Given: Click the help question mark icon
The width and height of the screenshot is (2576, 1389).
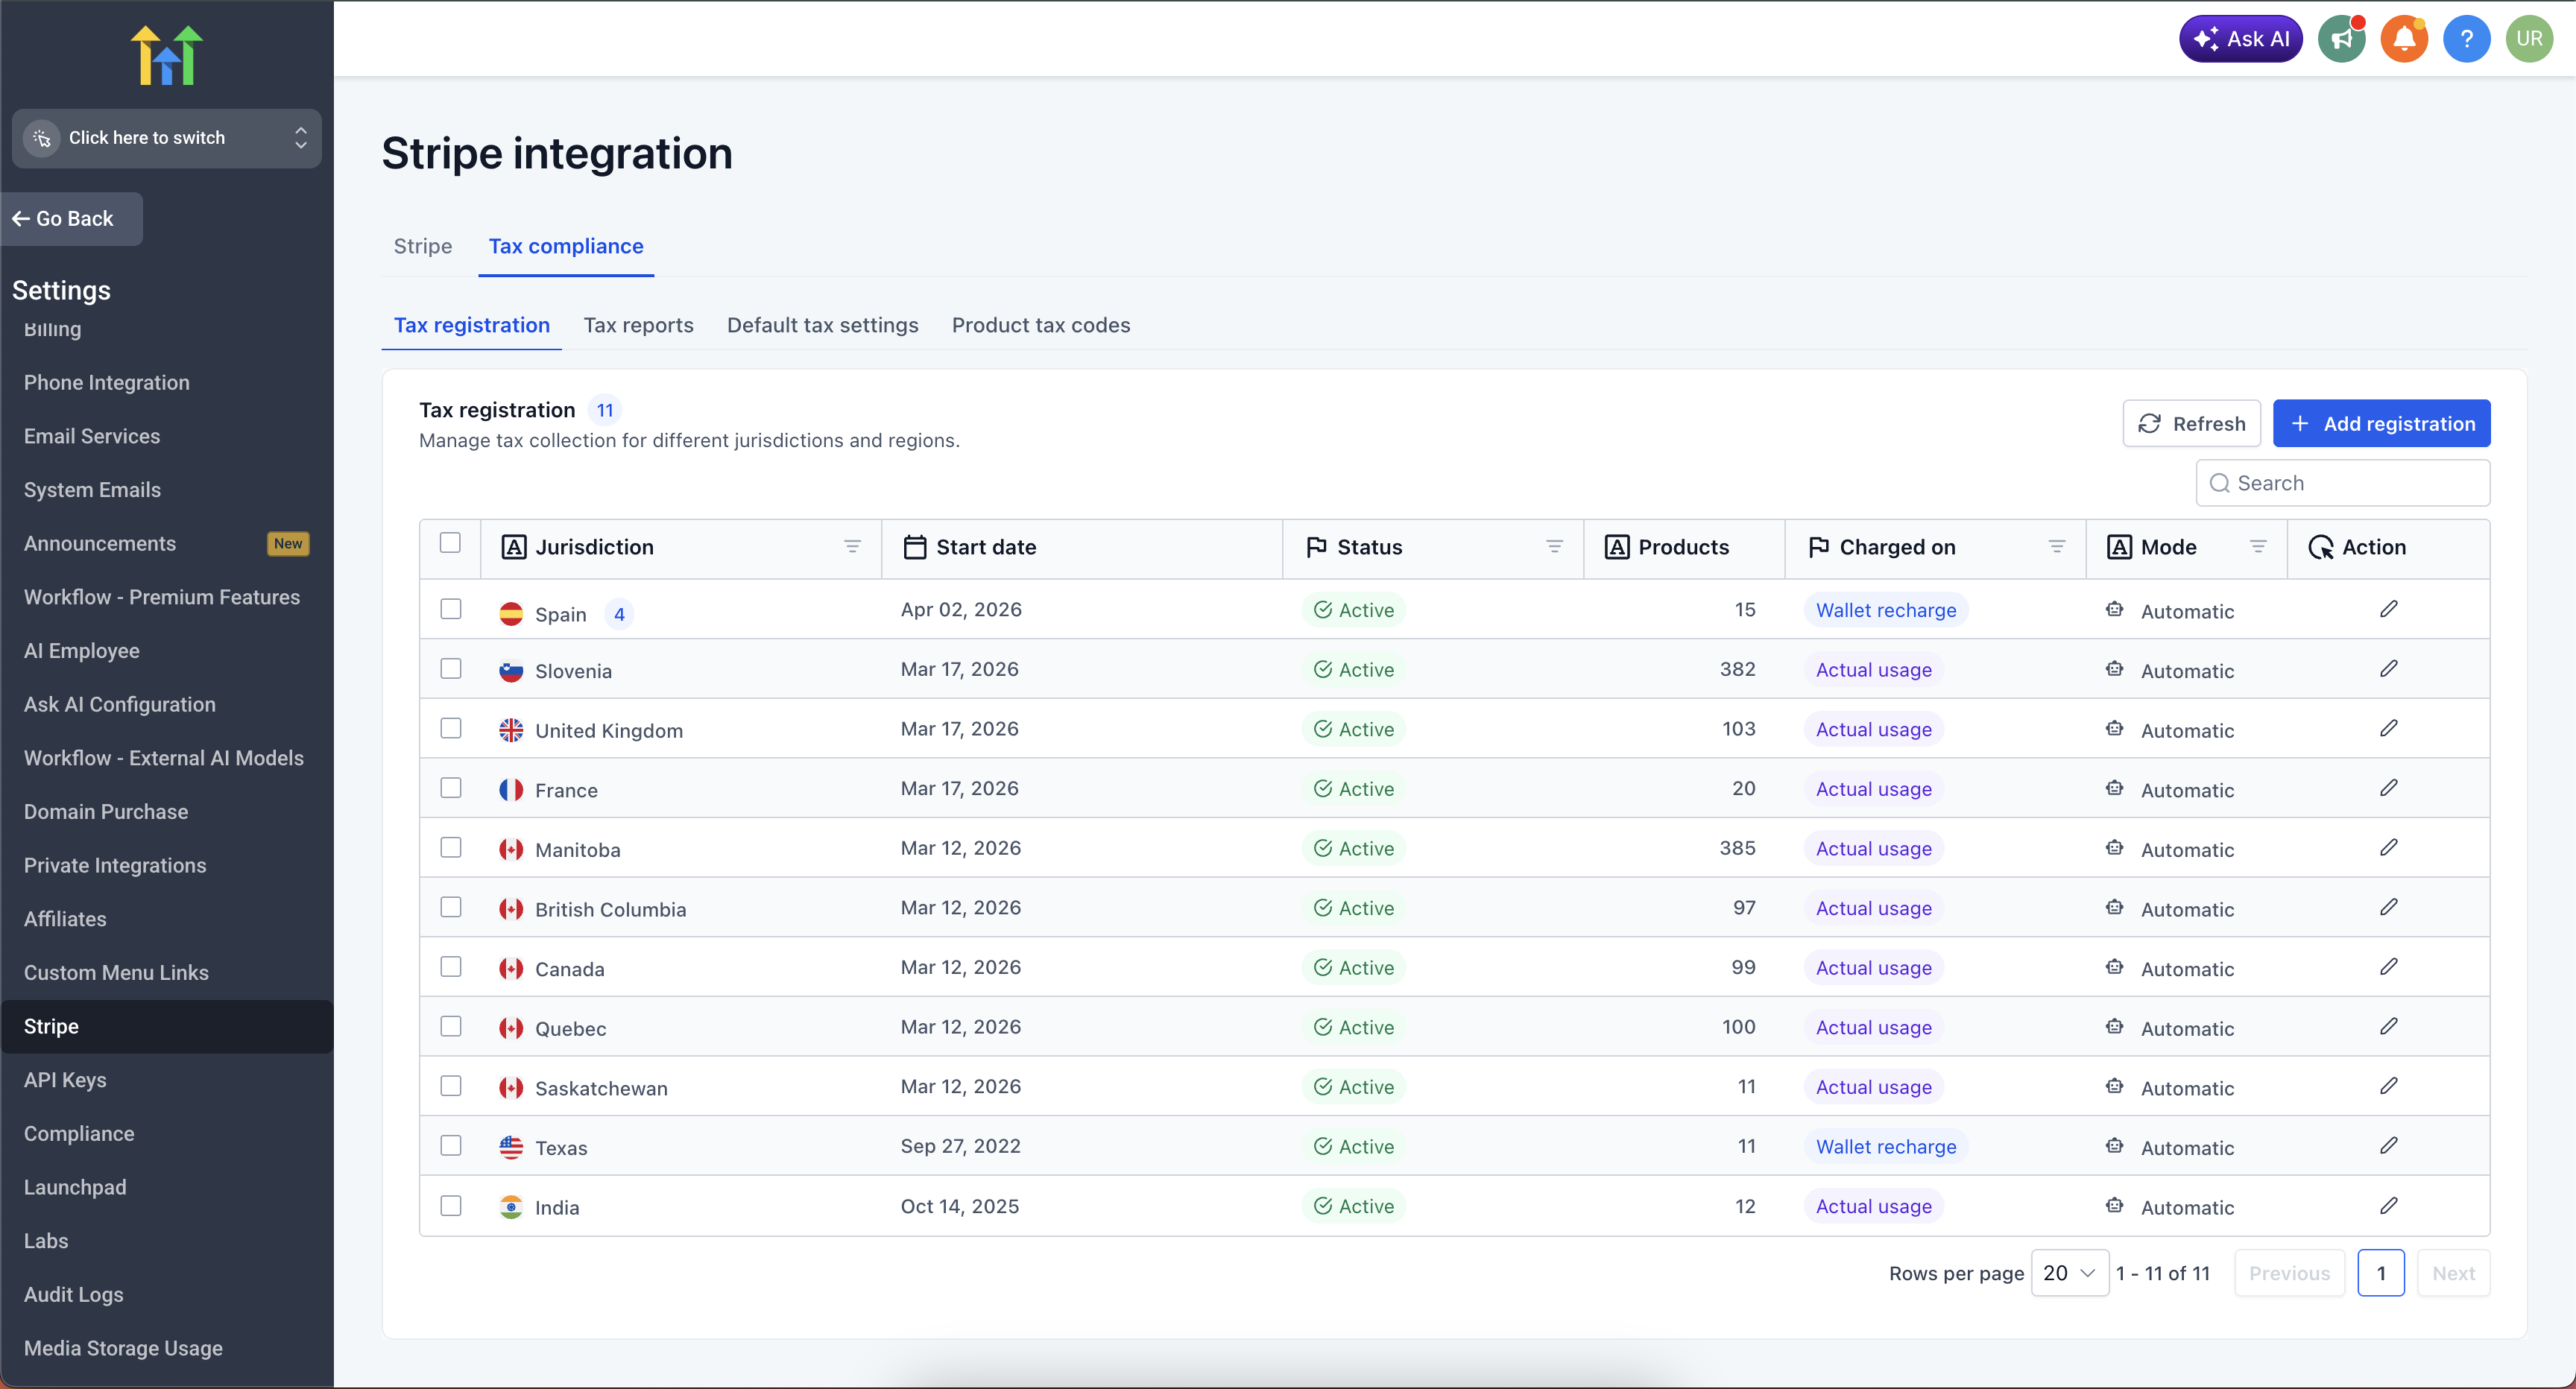Looking at the screenshot, I should coord(2467,38).
